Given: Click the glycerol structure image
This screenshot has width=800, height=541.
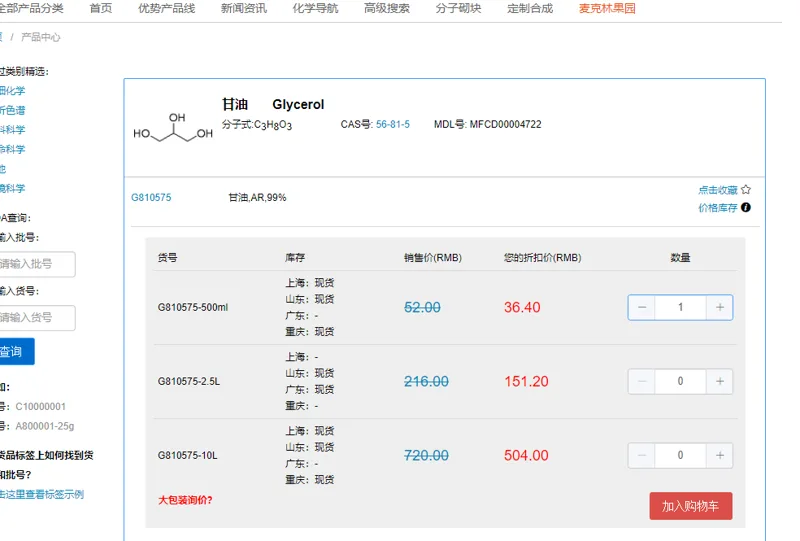Looking at the screenshot, I should click(x=173, y=128).
